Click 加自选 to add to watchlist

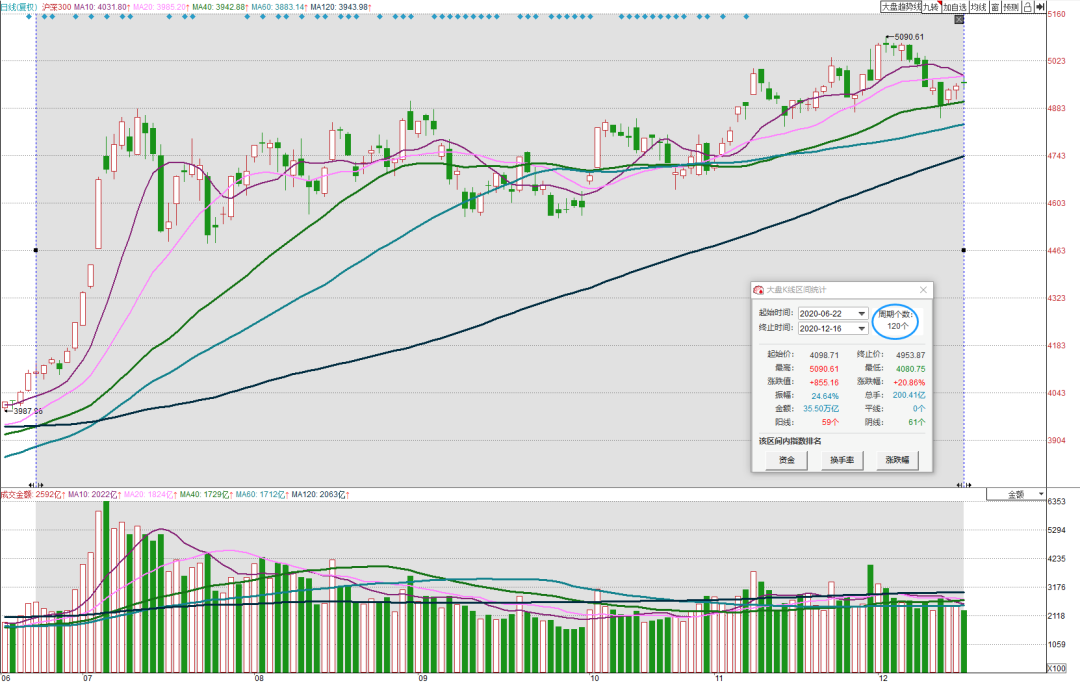(x=955, y=7)
